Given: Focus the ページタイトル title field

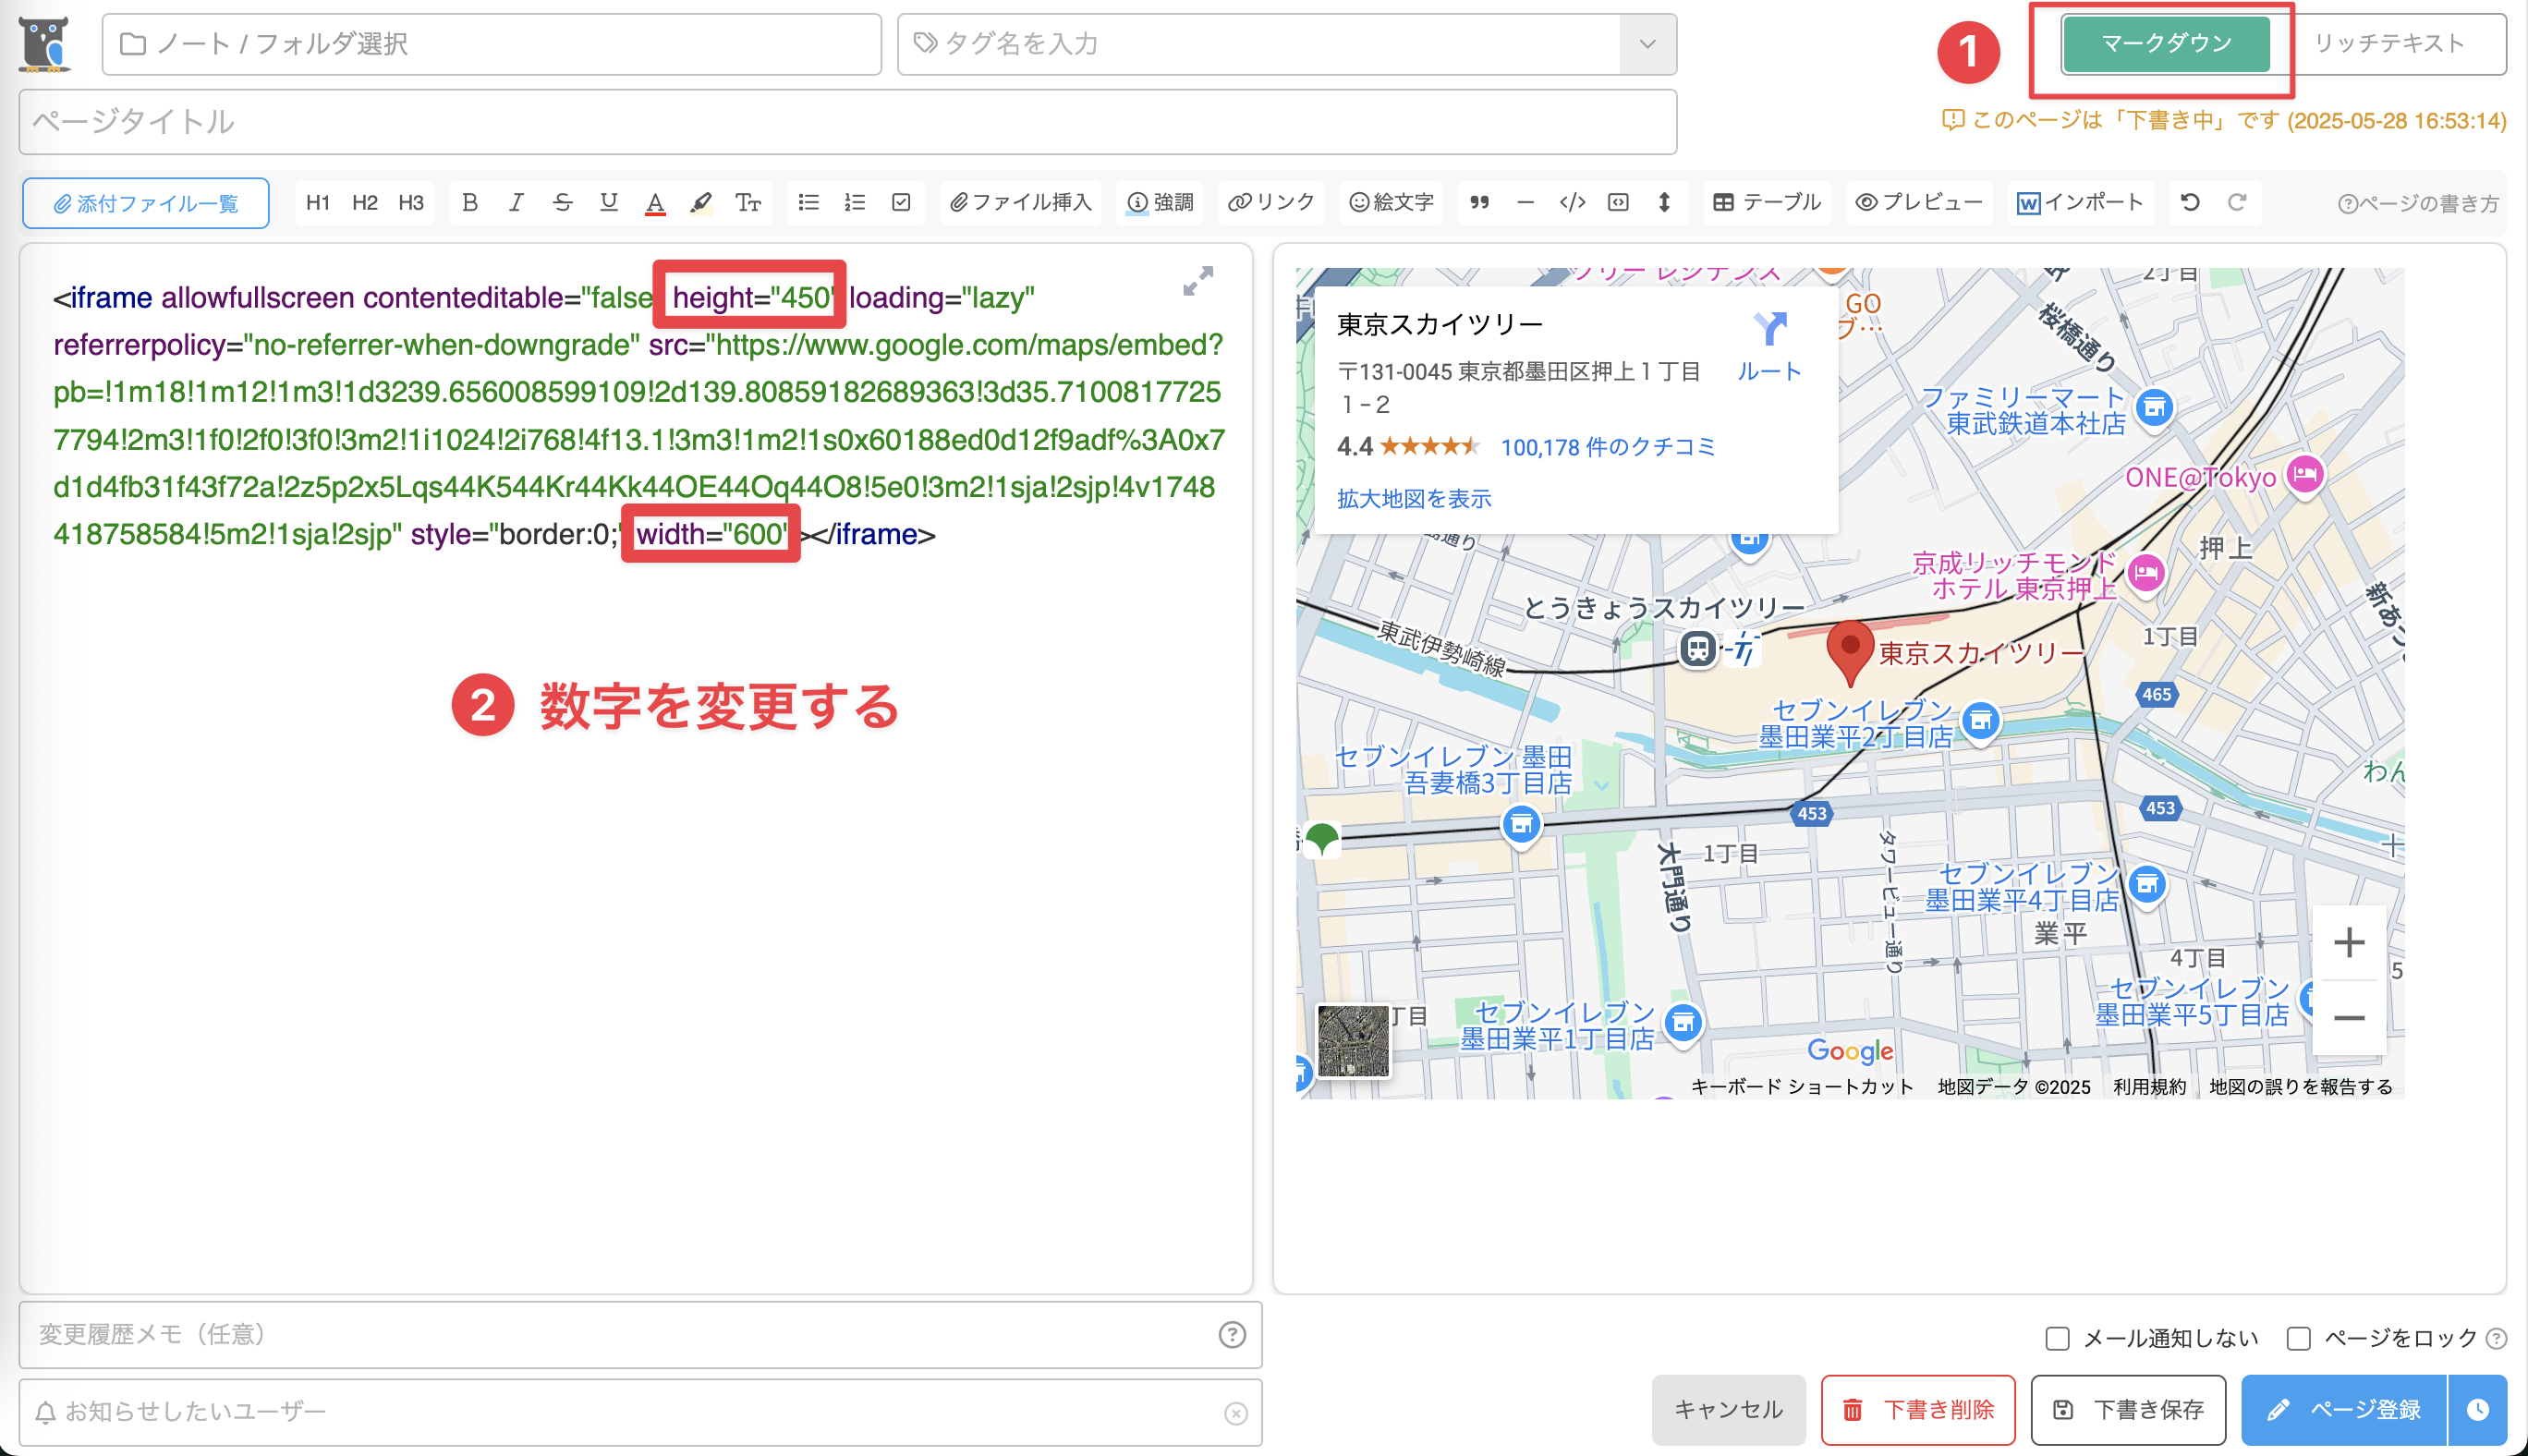Looking at the screenshot, I should 848,122.
